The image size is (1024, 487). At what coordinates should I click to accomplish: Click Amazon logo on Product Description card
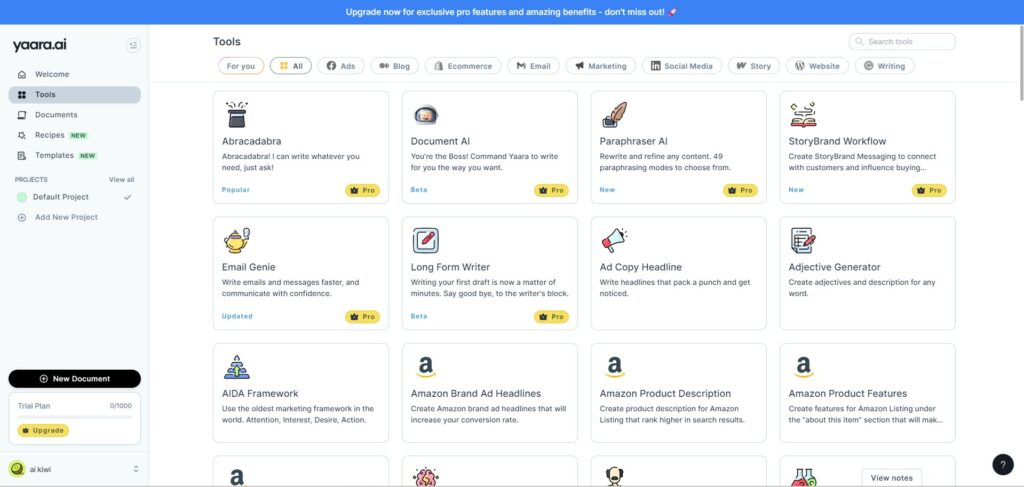pyautogui.click(x=615, y=367)
